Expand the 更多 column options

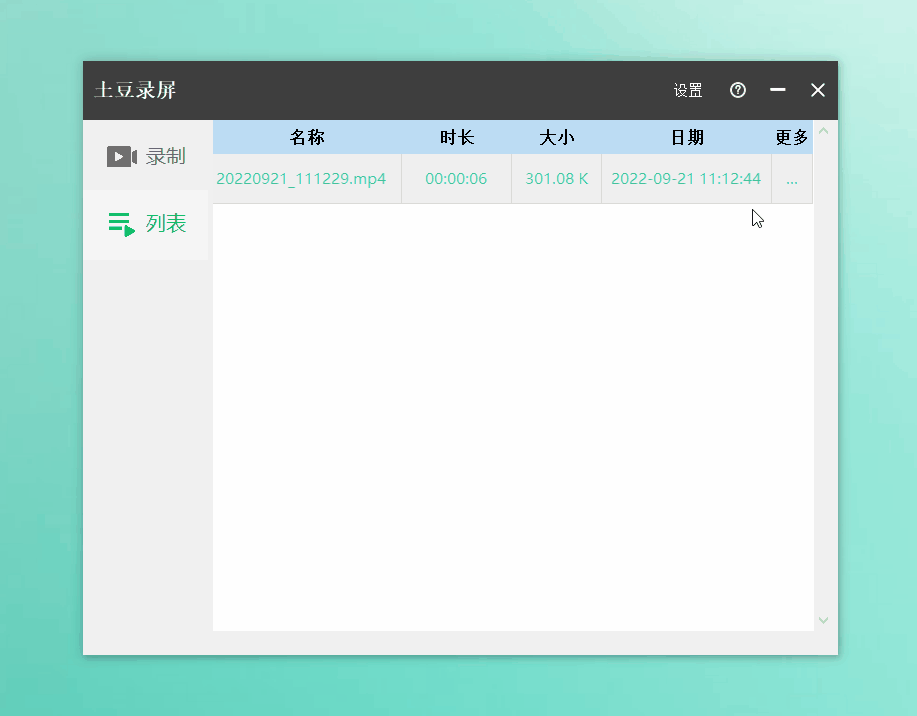791,137
